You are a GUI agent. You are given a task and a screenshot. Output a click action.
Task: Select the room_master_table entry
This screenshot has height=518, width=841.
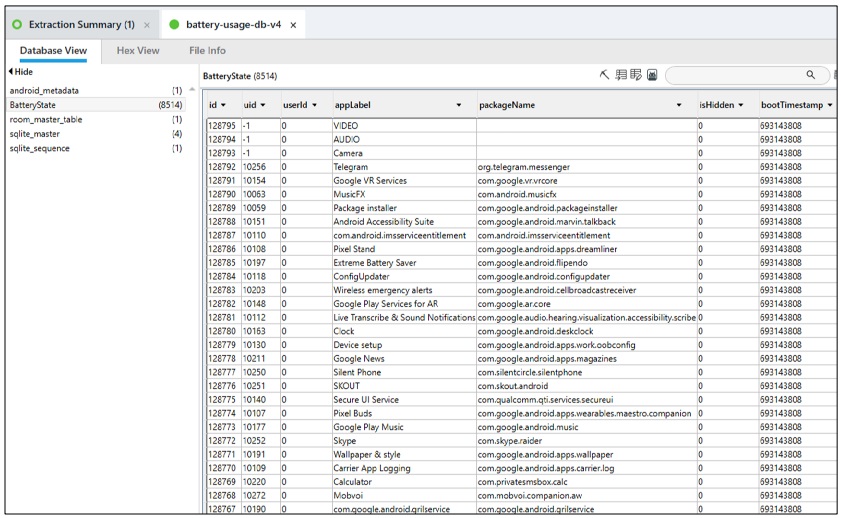[x=46, y=119]
